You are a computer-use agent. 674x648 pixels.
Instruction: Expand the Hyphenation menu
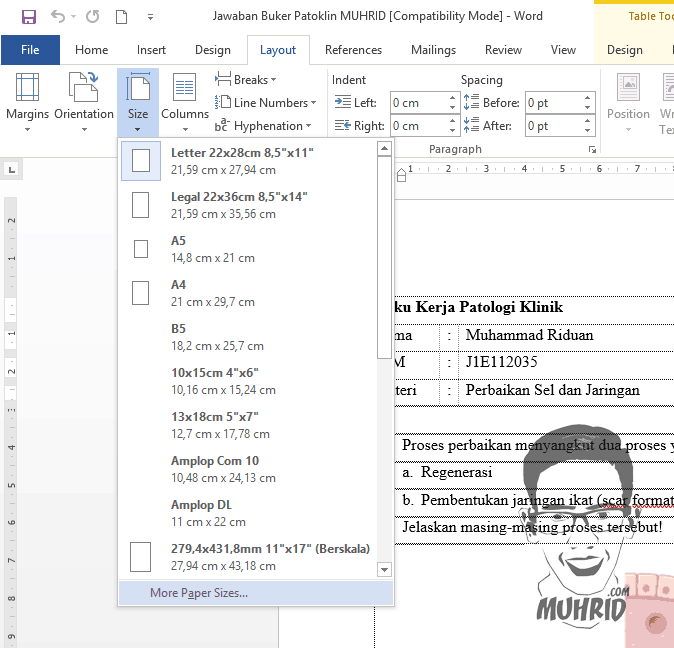coord(263,126)
